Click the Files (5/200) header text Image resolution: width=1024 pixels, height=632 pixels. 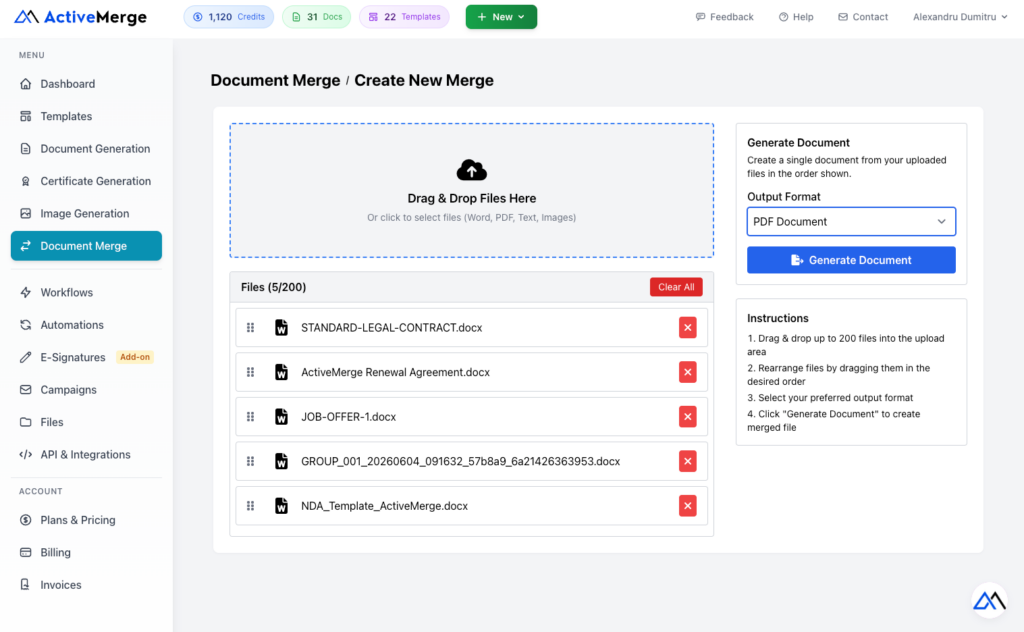pos(273,287)
